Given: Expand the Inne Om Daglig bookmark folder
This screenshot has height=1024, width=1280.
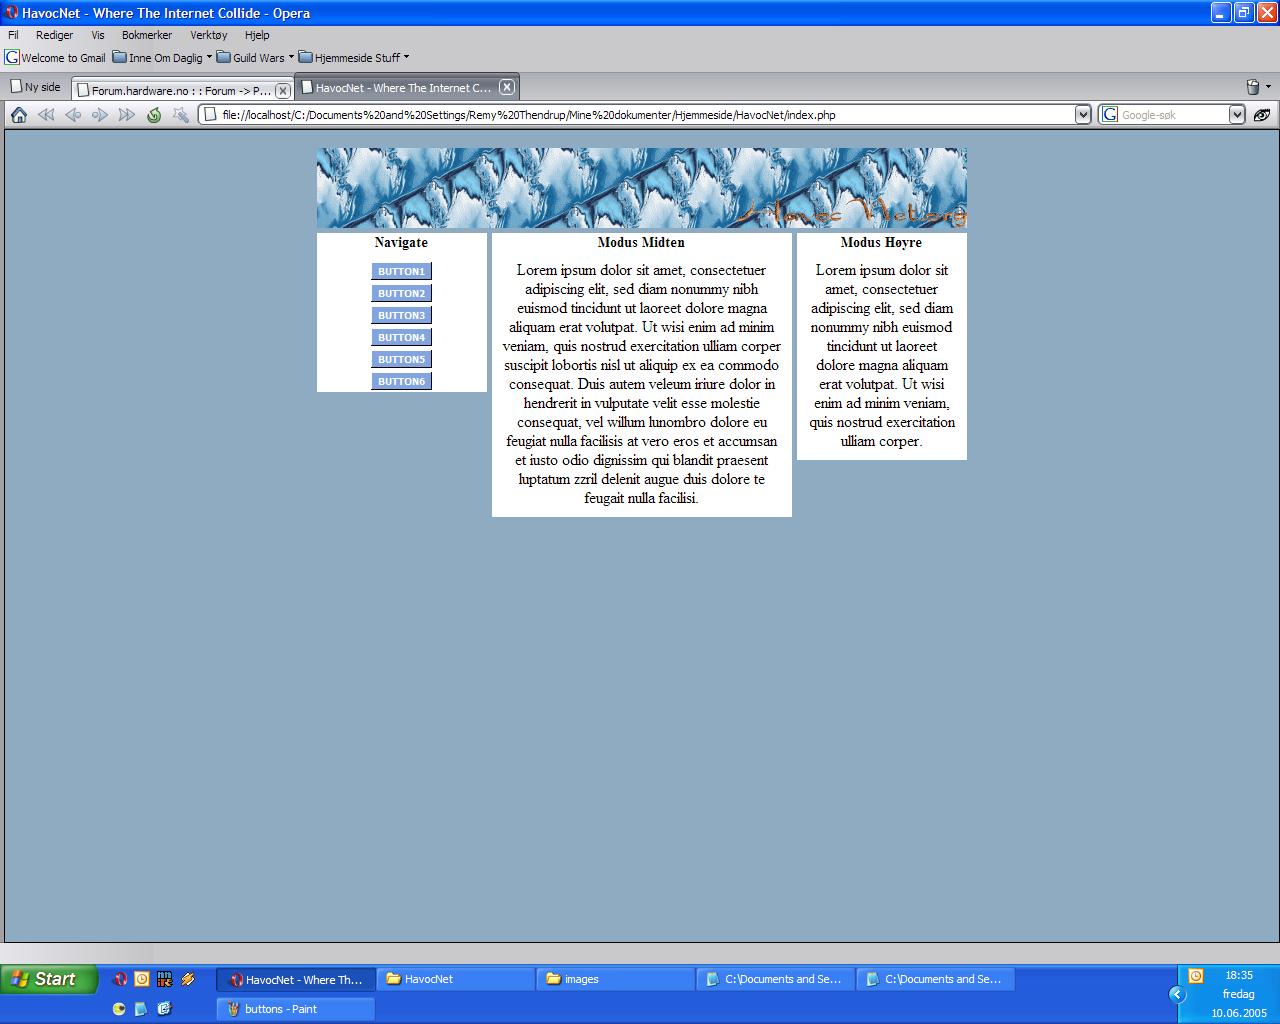Looking at the screenshot, I should point(162,58).
